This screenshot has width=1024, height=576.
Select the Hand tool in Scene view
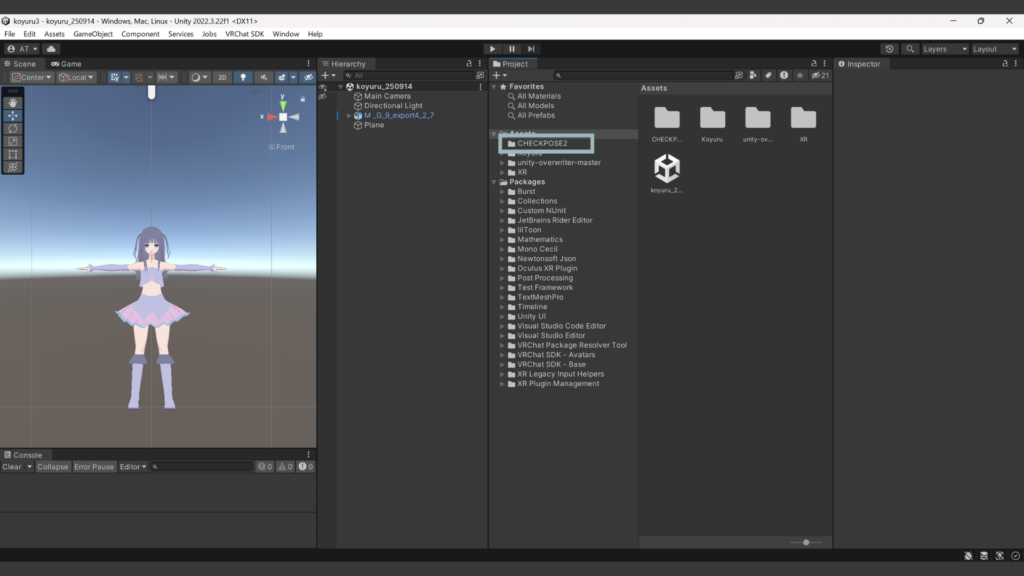[x=13, y=102]
